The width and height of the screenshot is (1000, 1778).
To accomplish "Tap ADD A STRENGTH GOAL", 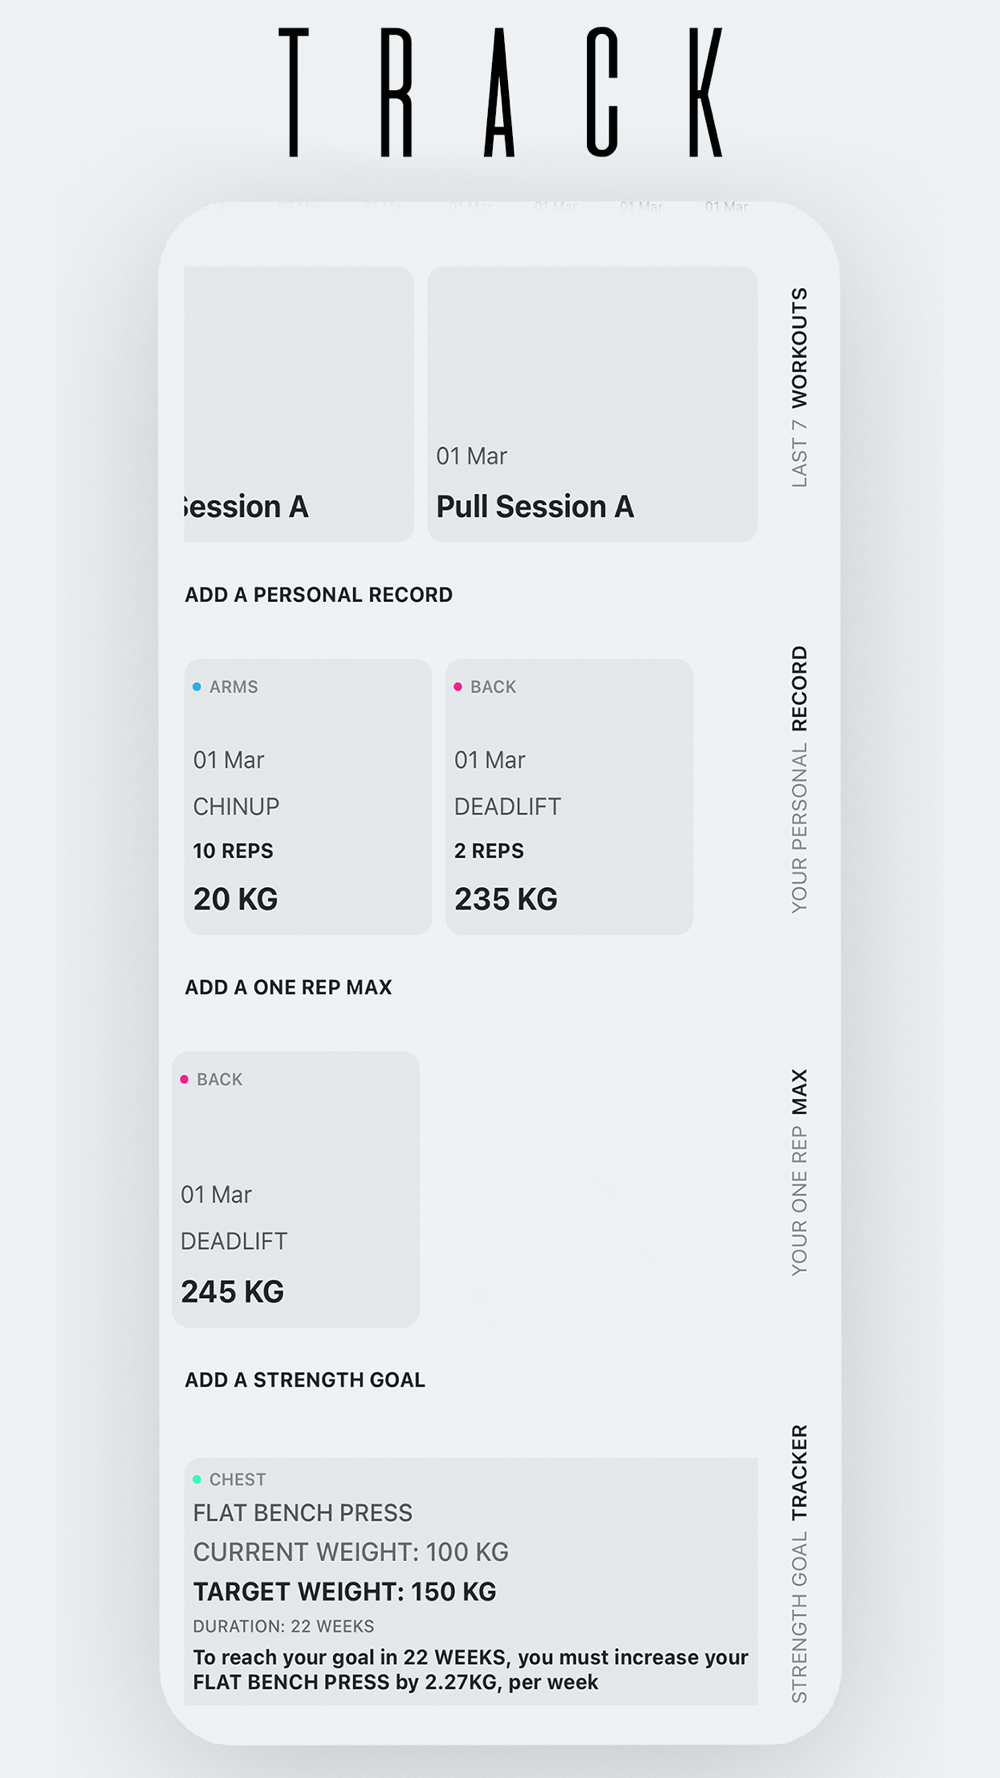I will coord(305,1380).
